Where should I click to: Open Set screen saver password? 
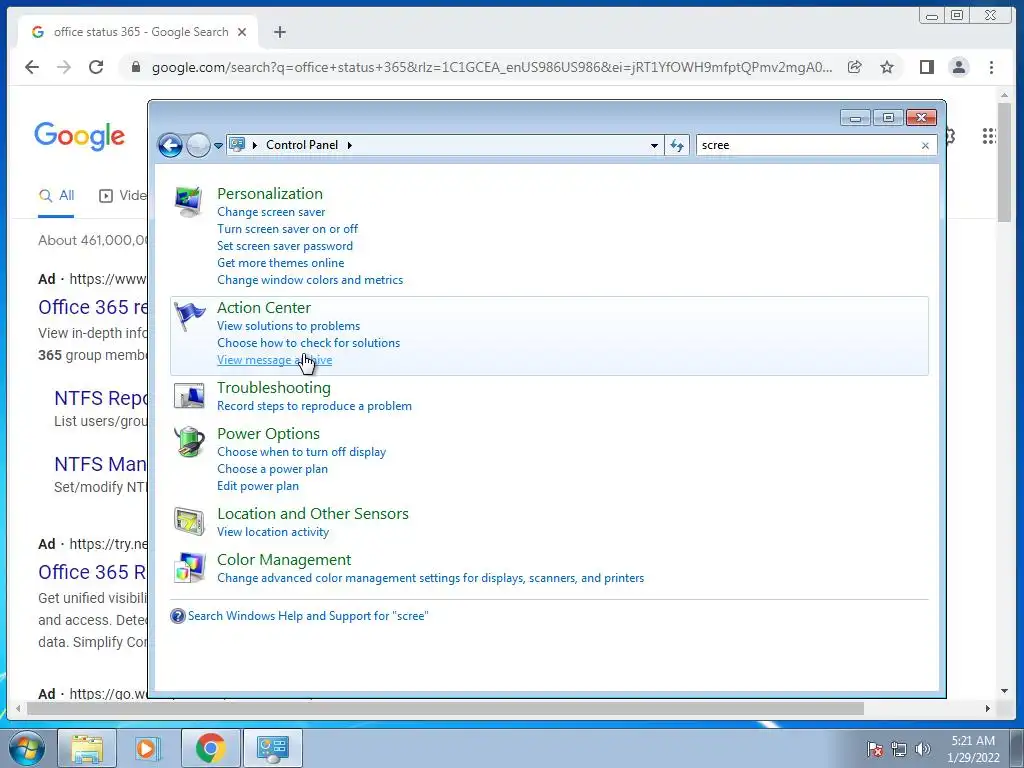tap(285, 246)
